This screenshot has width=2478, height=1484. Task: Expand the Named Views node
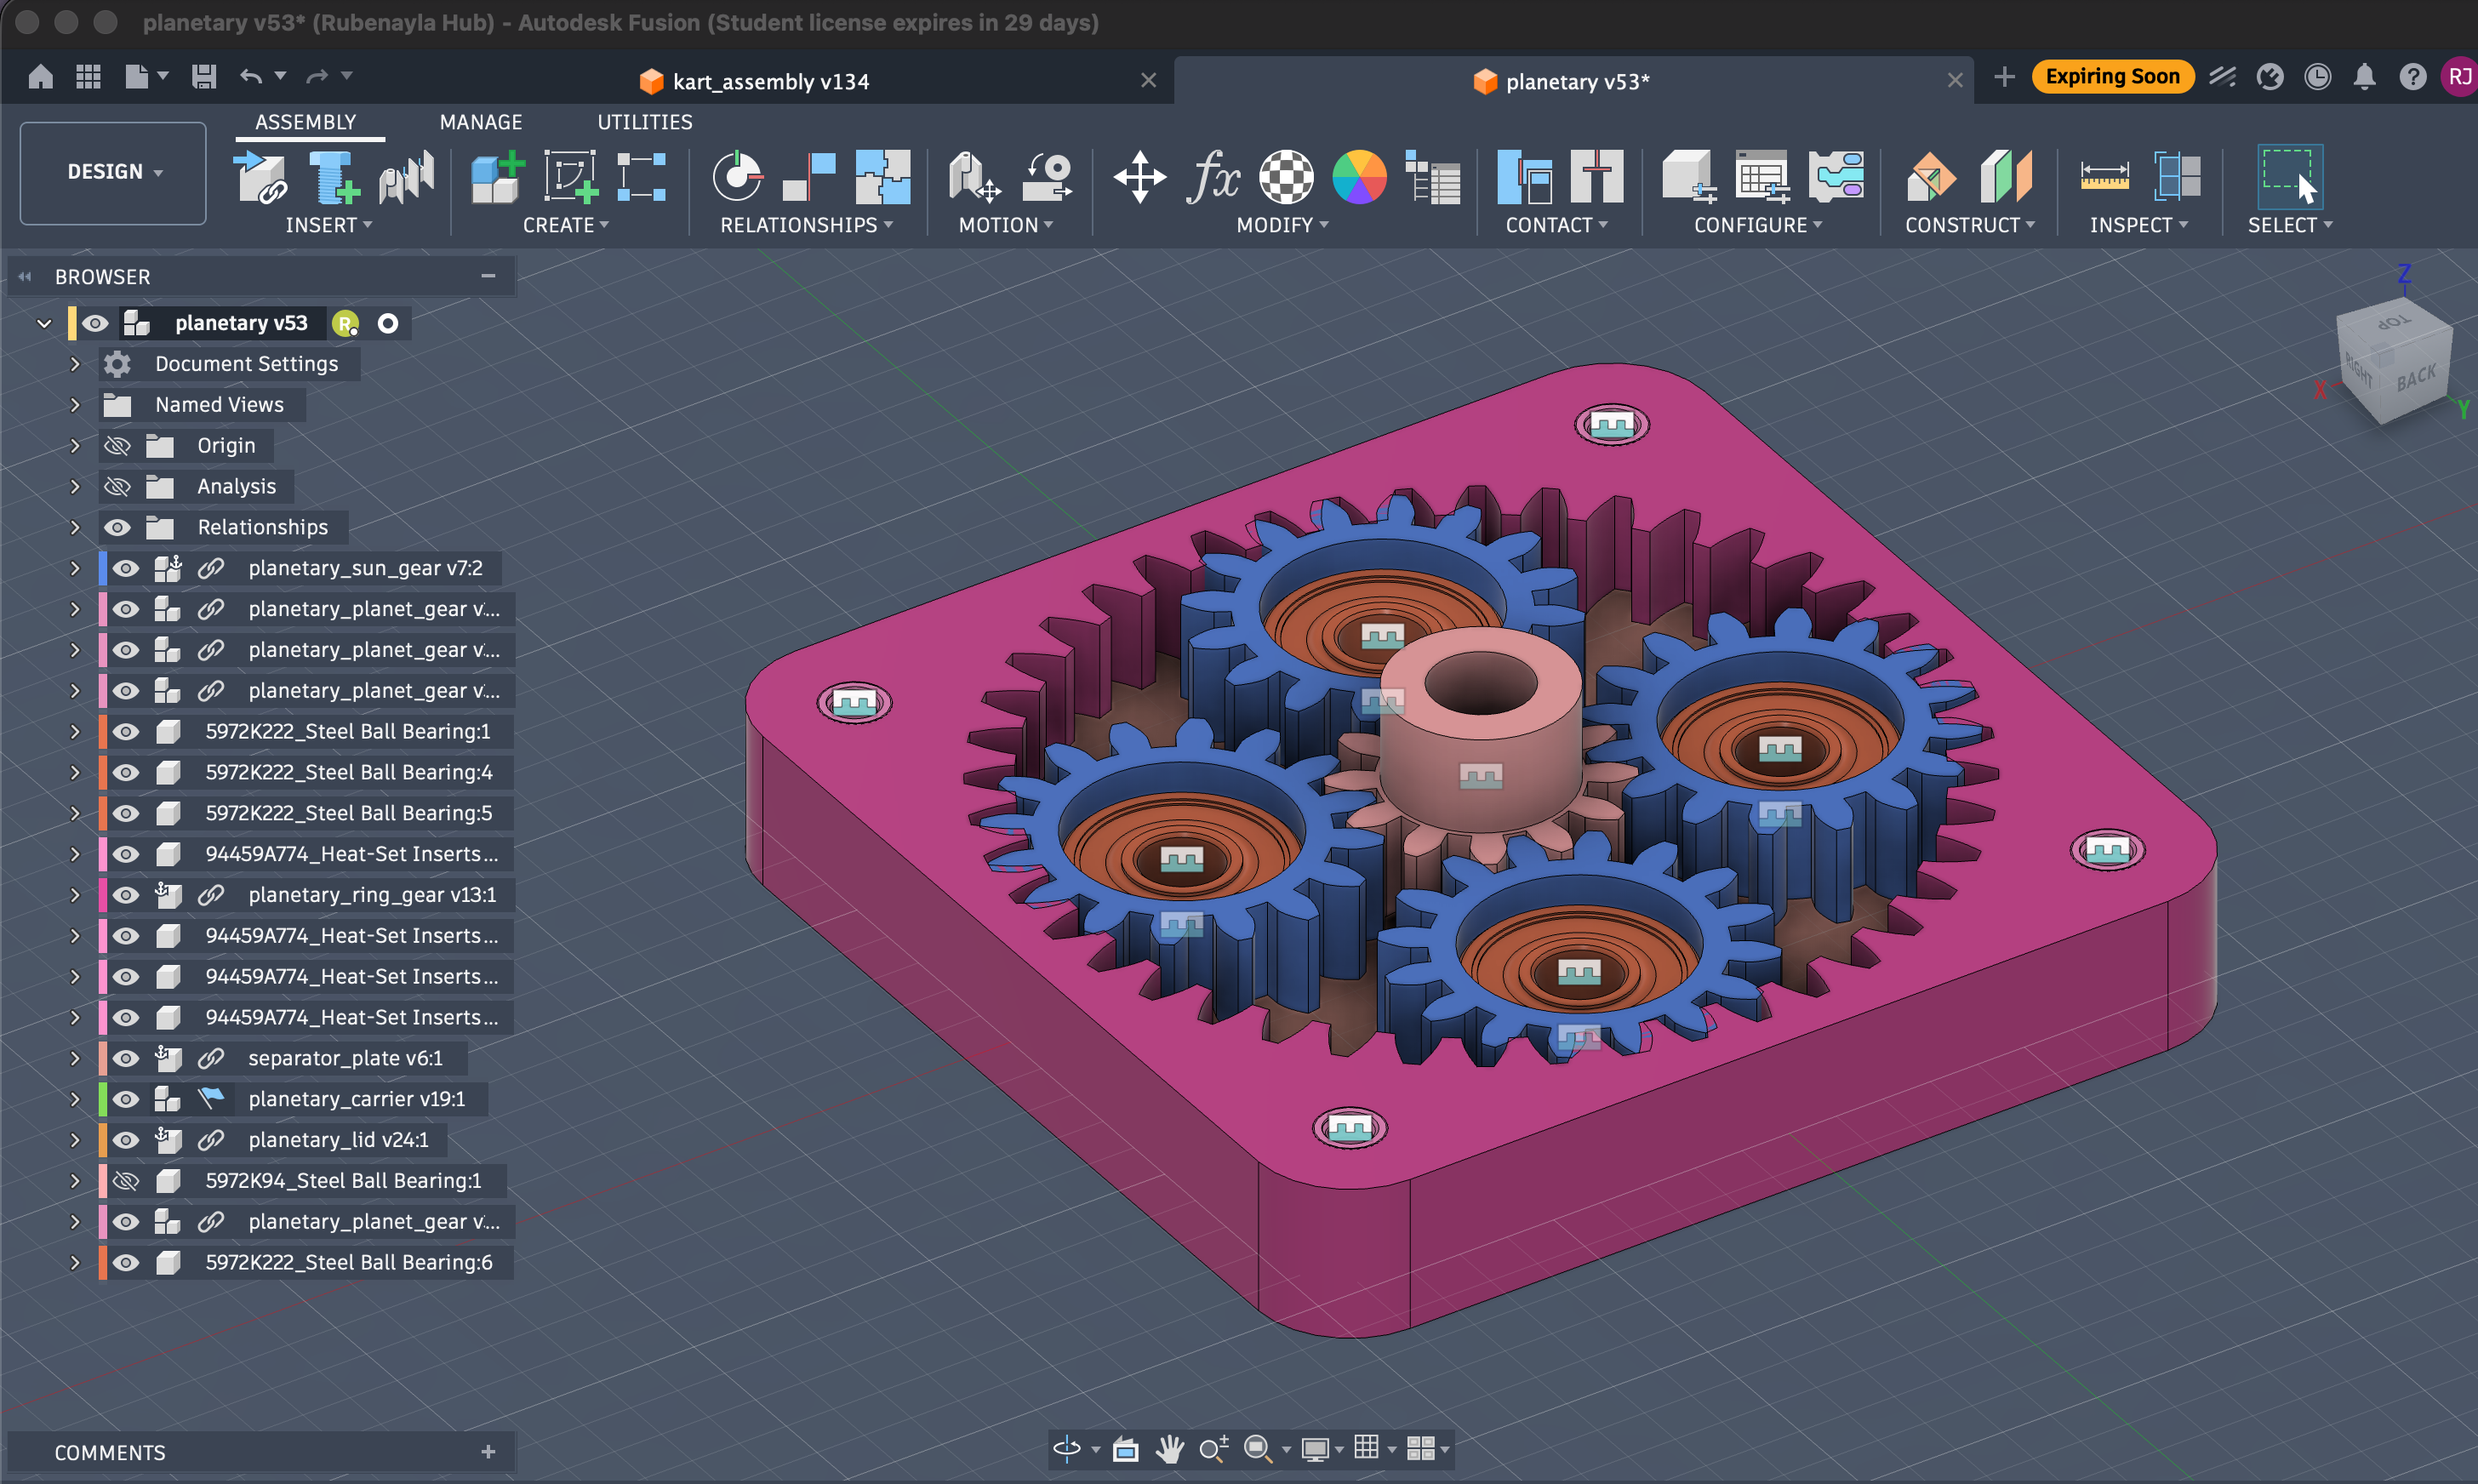(75, 405)
